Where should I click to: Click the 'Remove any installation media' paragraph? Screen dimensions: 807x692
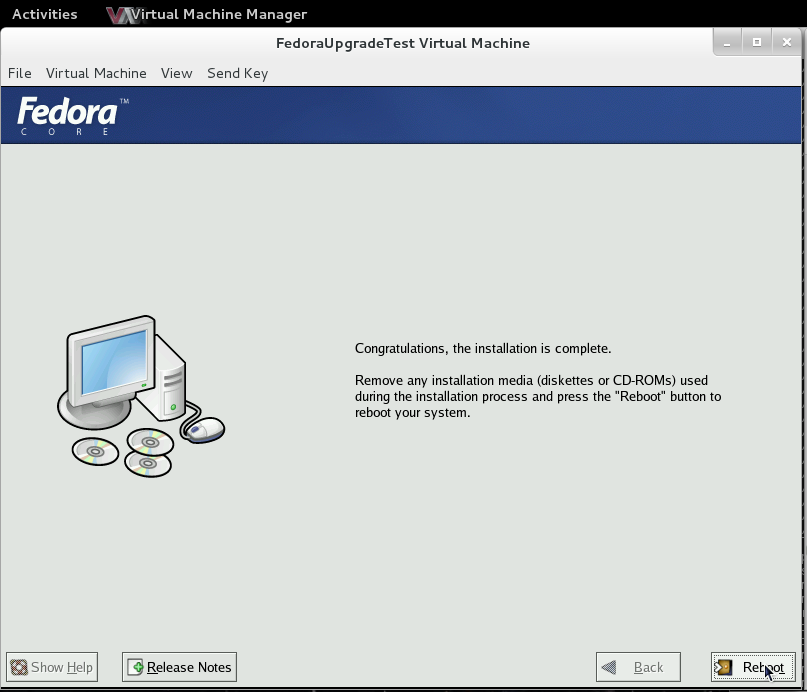[538, 397]
